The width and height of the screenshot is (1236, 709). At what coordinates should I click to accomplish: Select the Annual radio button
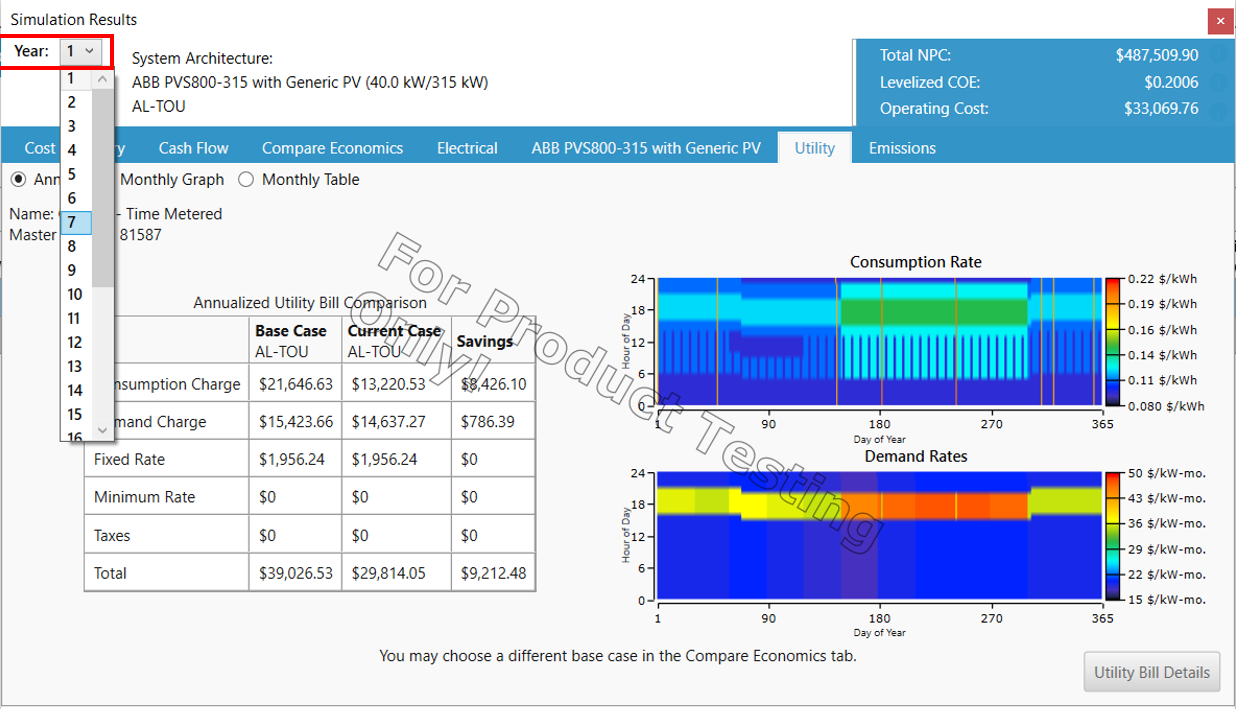tap(18, 180)
